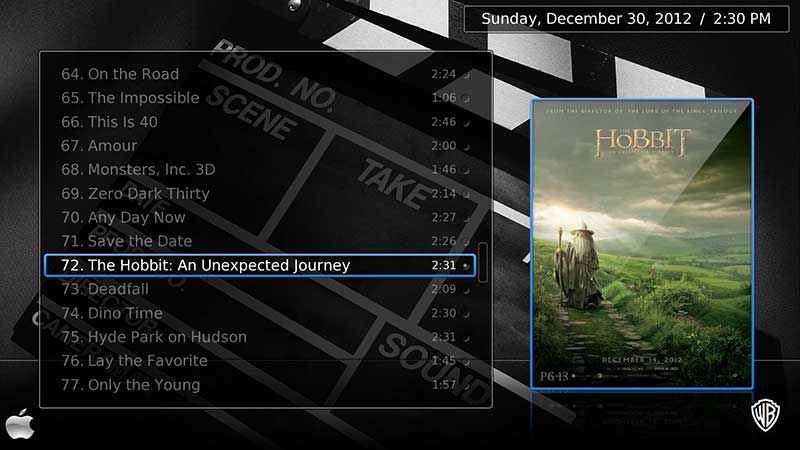This screenshot has width=800, height=450.
Task: Select 71. Save the Date
Action: pyautogui.click(x=260, y=241)
